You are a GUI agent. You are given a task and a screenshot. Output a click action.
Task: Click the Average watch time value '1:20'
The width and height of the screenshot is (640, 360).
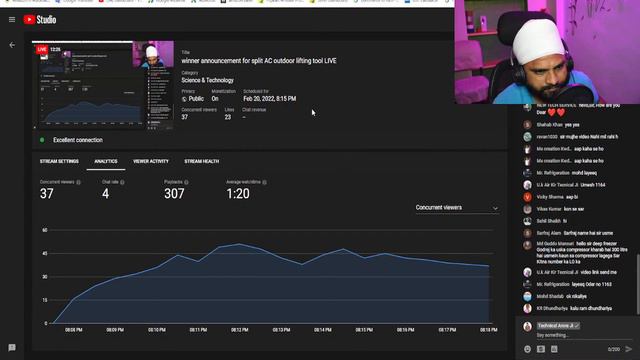(x=238, y=193)
